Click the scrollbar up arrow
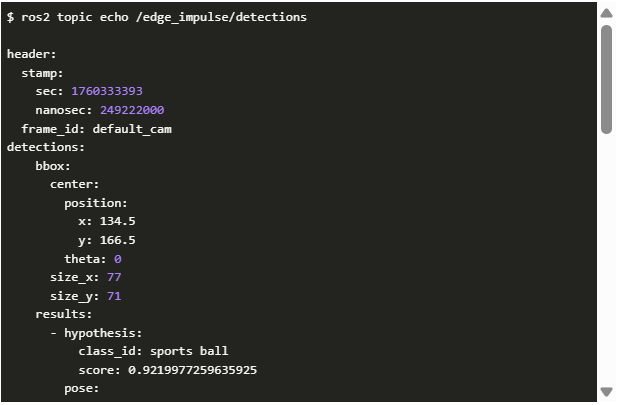The width and height of the screenshot is (621, 405). [x=606, y=13]
